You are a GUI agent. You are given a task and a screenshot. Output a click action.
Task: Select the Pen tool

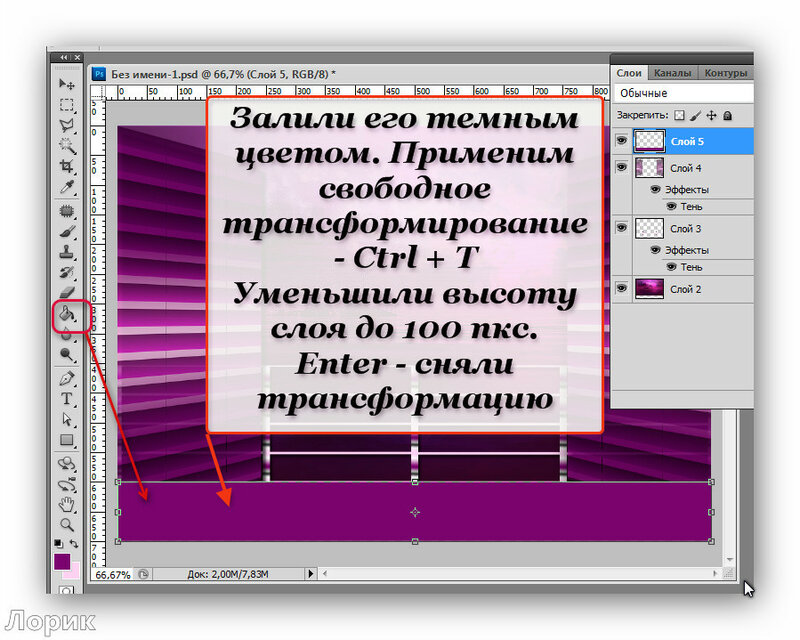(x=67, y=379)
